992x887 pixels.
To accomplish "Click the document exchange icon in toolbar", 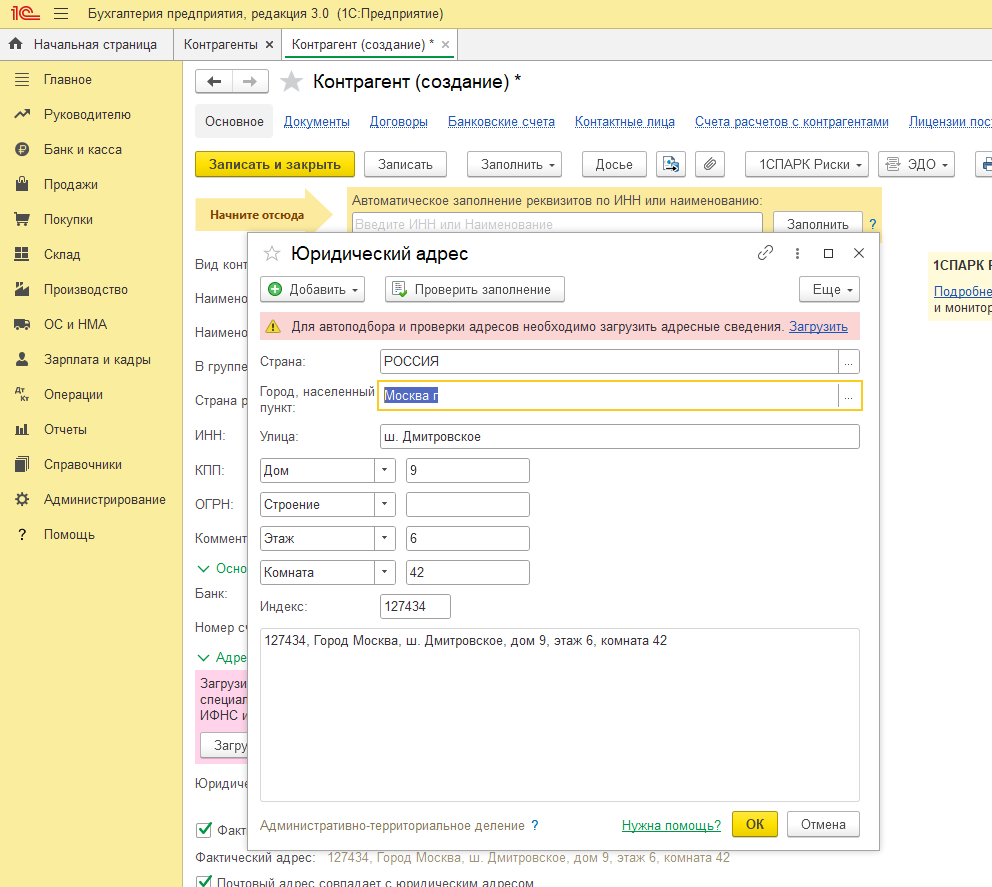I will [x=671, y=164].
